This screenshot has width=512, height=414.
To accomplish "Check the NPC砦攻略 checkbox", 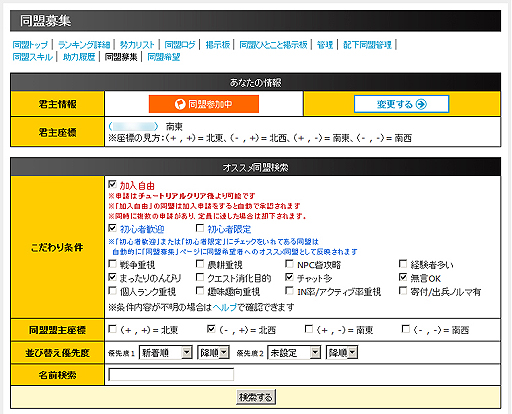I will tap(289, 264).
